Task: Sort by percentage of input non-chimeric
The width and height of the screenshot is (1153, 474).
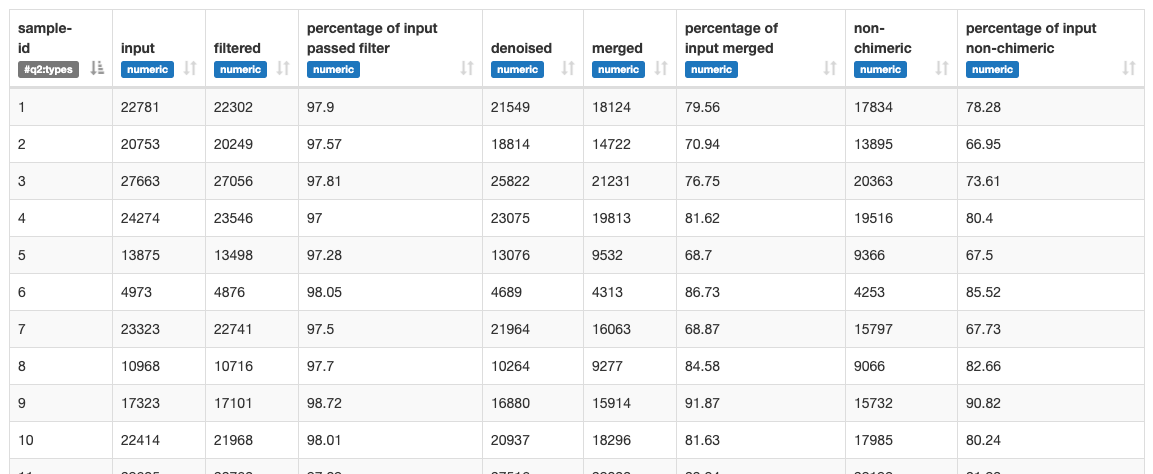Action: (x=1129, y=68)
